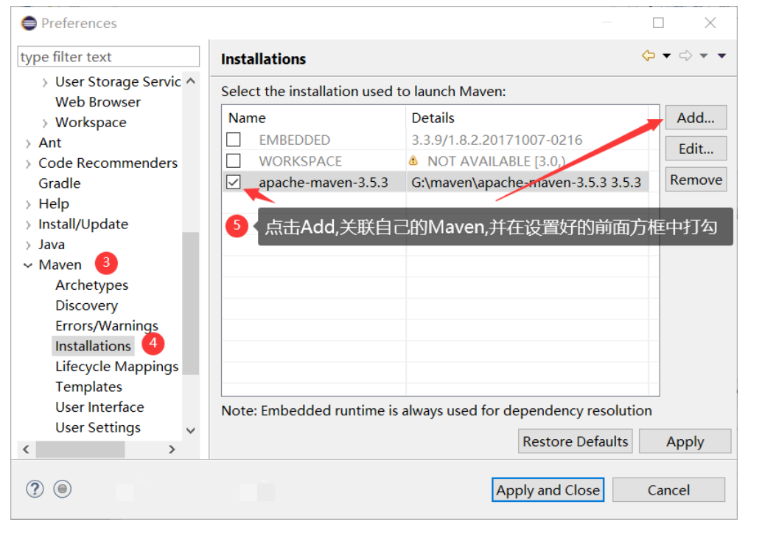Enable the EMBEDDED installation checkbox

tap(233, 139)
